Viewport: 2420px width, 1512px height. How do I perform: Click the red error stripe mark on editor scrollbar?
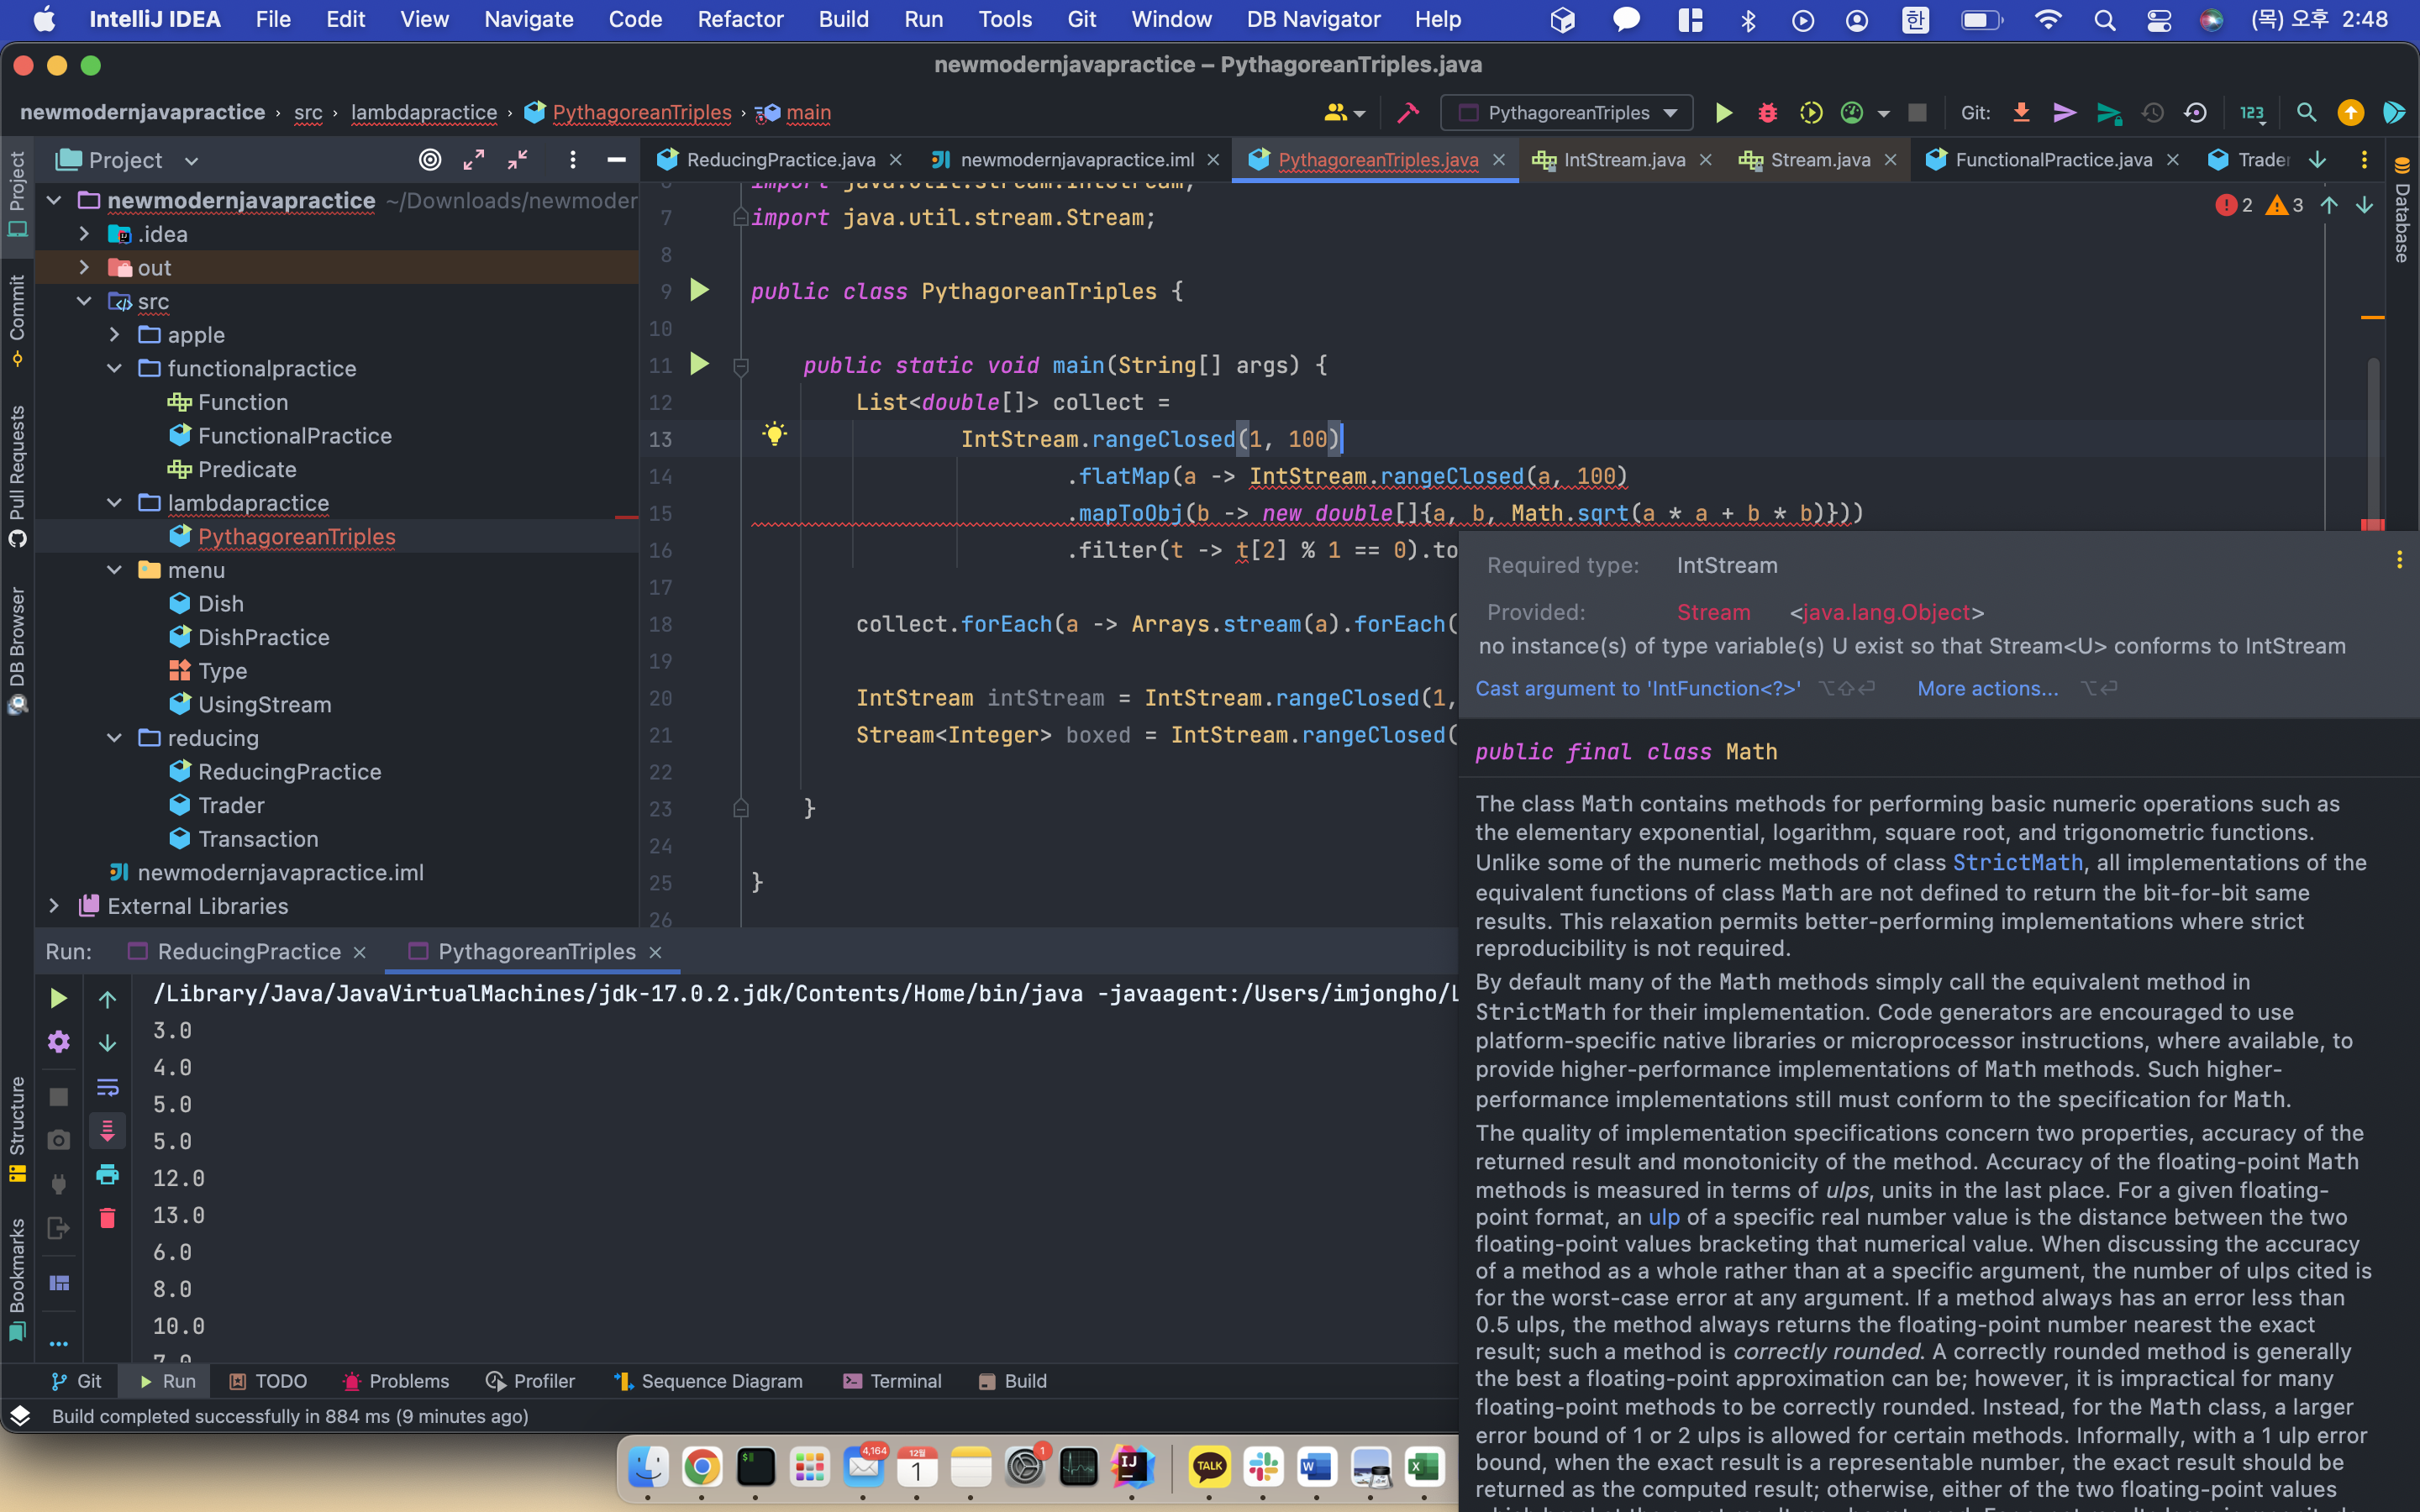pos(2372,524)
